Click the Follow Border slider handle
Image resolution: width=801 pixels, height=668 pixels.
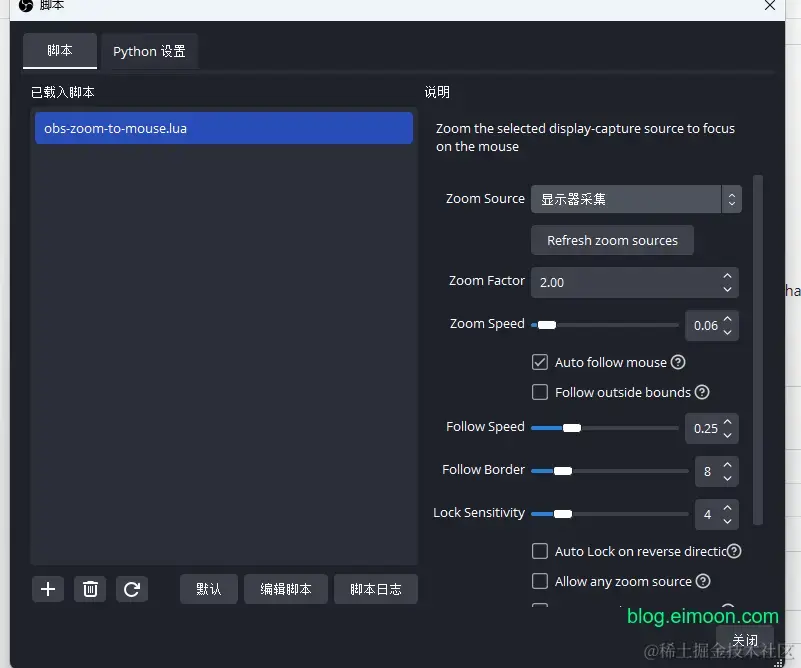pyautogui.click(x=562, y=471)
